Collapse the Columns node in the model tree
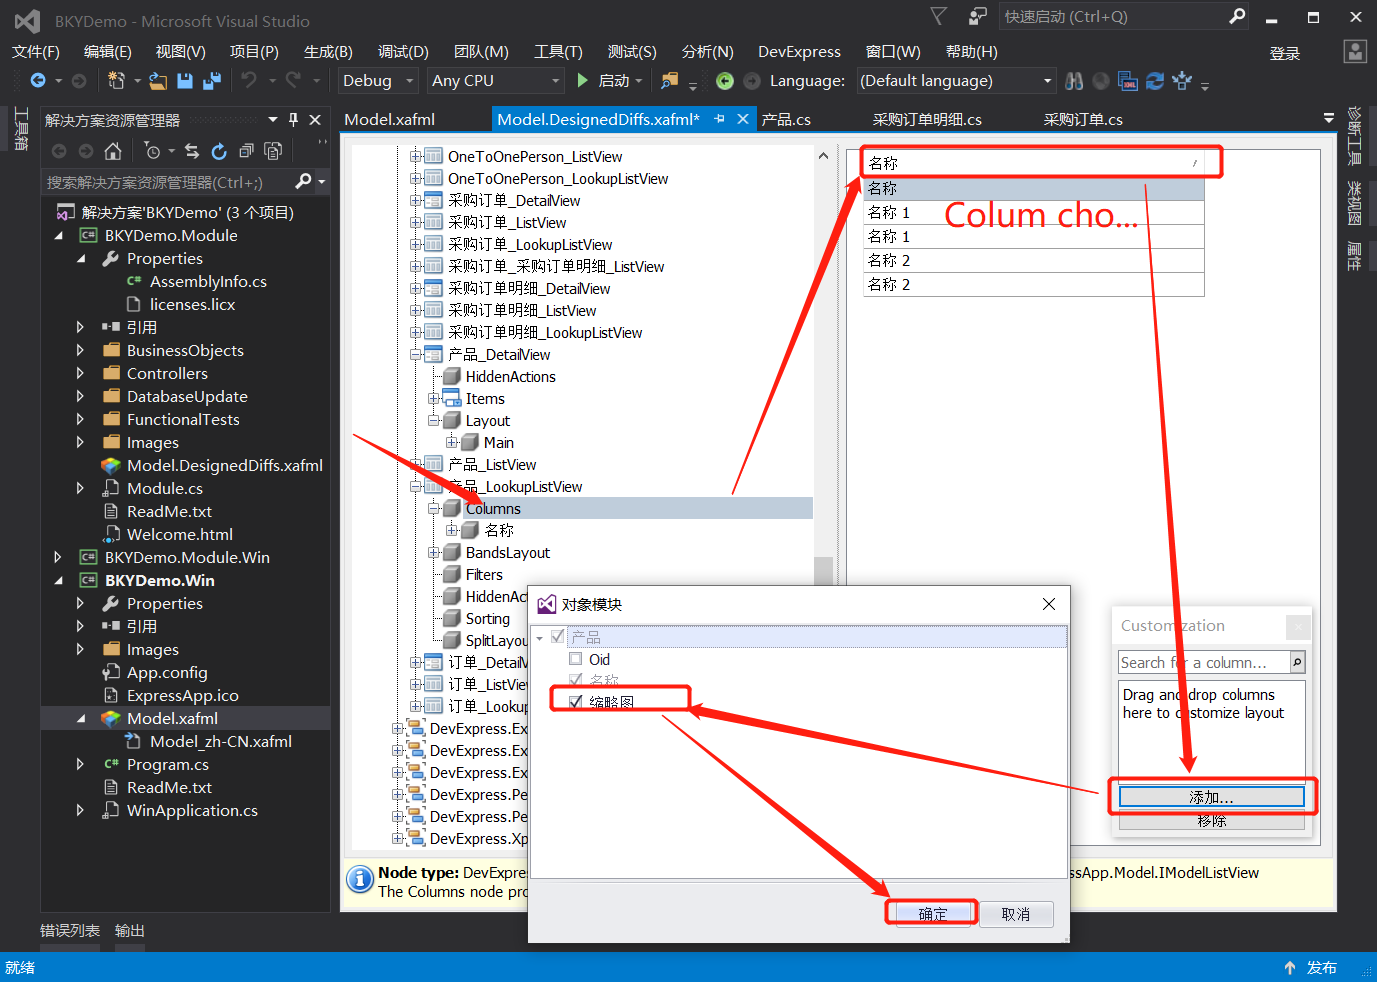1377x982 pixels. 434,509
